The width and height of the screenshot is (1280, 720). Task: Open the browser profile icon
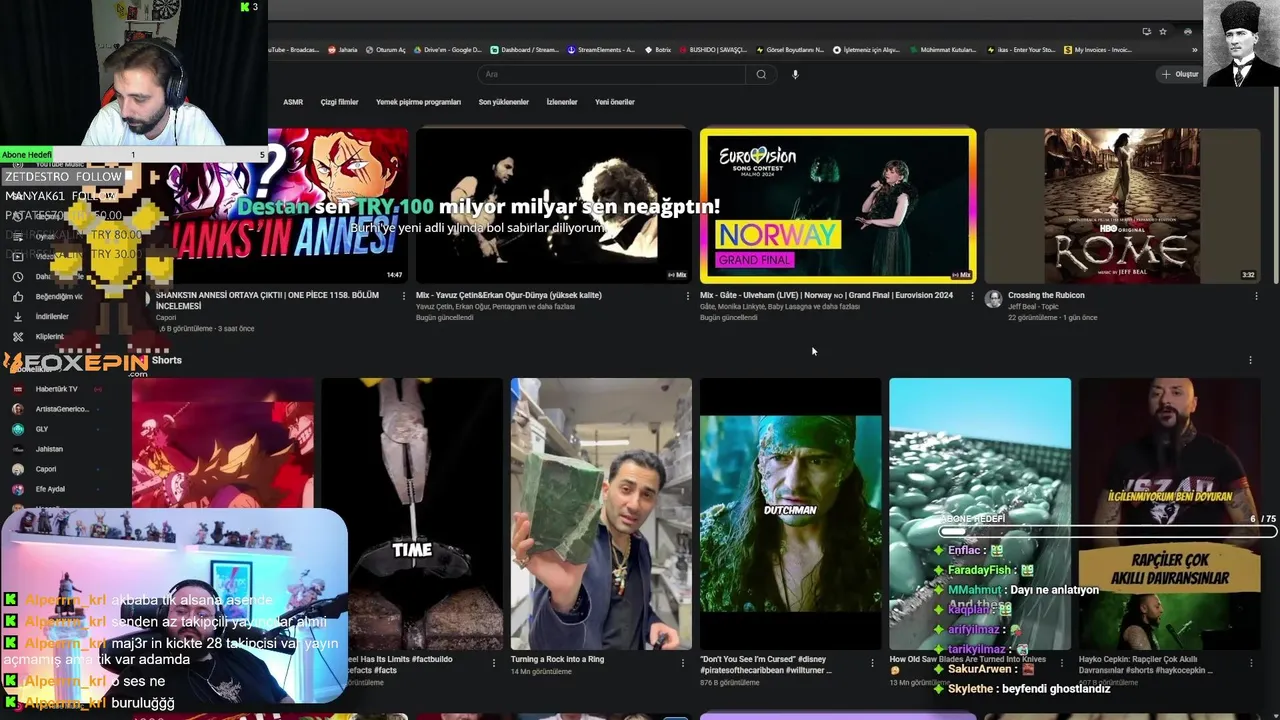click(1187, 31)
